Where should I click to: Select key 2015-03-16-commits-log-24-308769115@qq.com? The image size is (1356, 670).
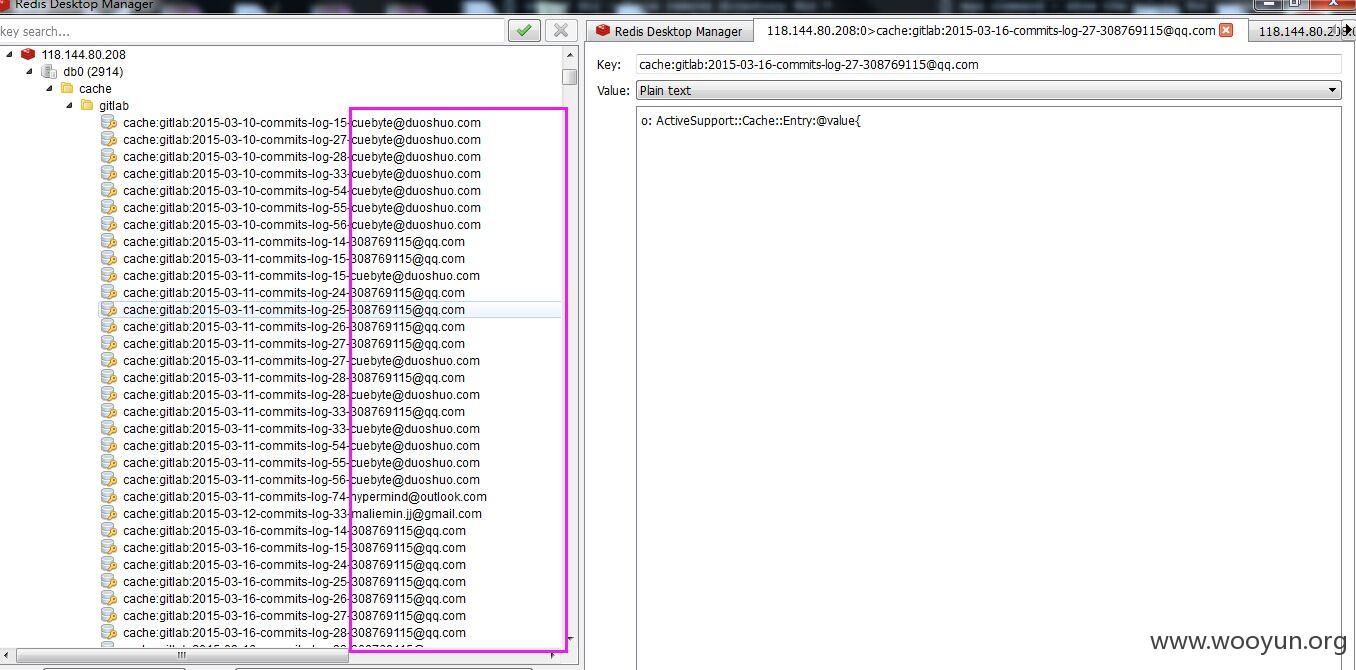tap(294, 564)
